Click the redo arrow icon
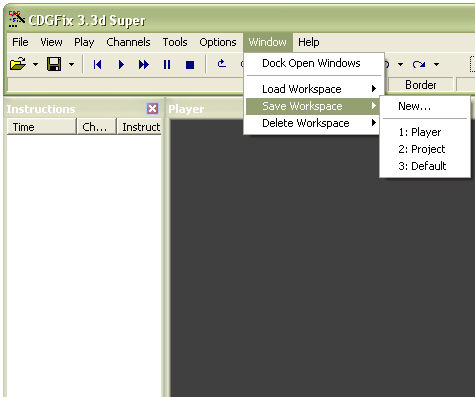This screenshot has height=397, width=475. [419, 64]
